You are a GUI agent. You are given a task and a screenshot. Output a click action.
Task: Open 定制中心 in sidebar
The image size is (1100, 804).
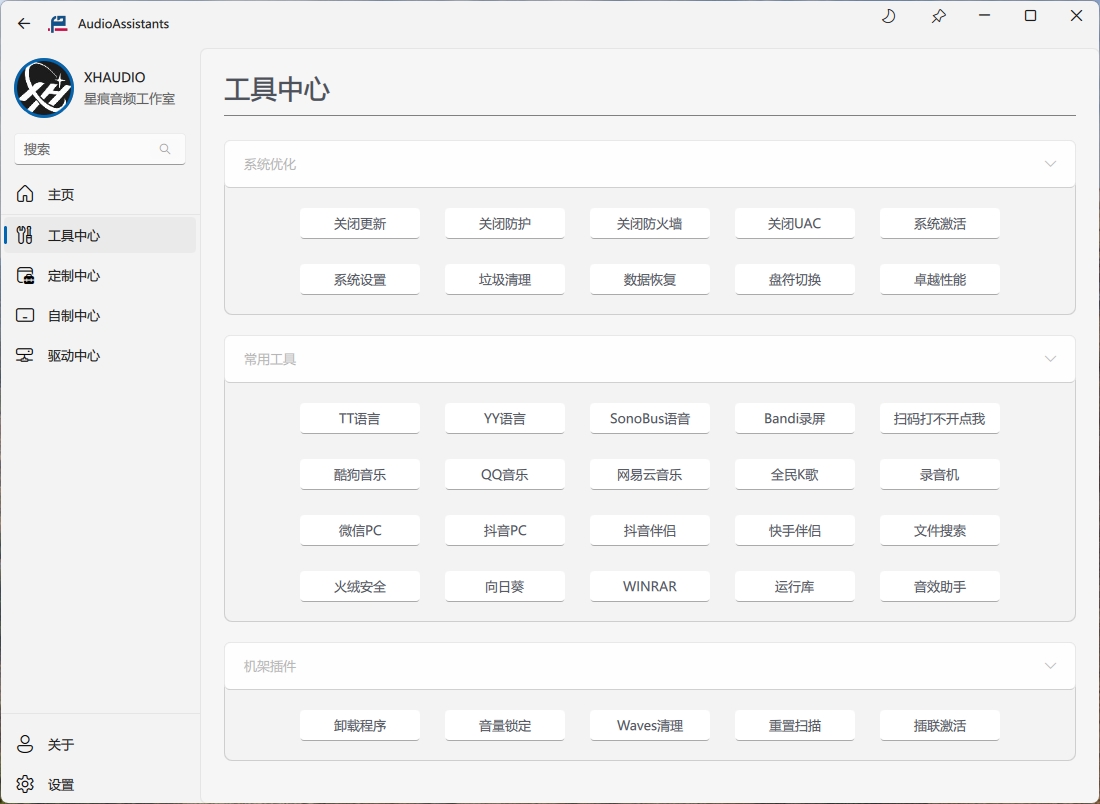click(73, 276)
